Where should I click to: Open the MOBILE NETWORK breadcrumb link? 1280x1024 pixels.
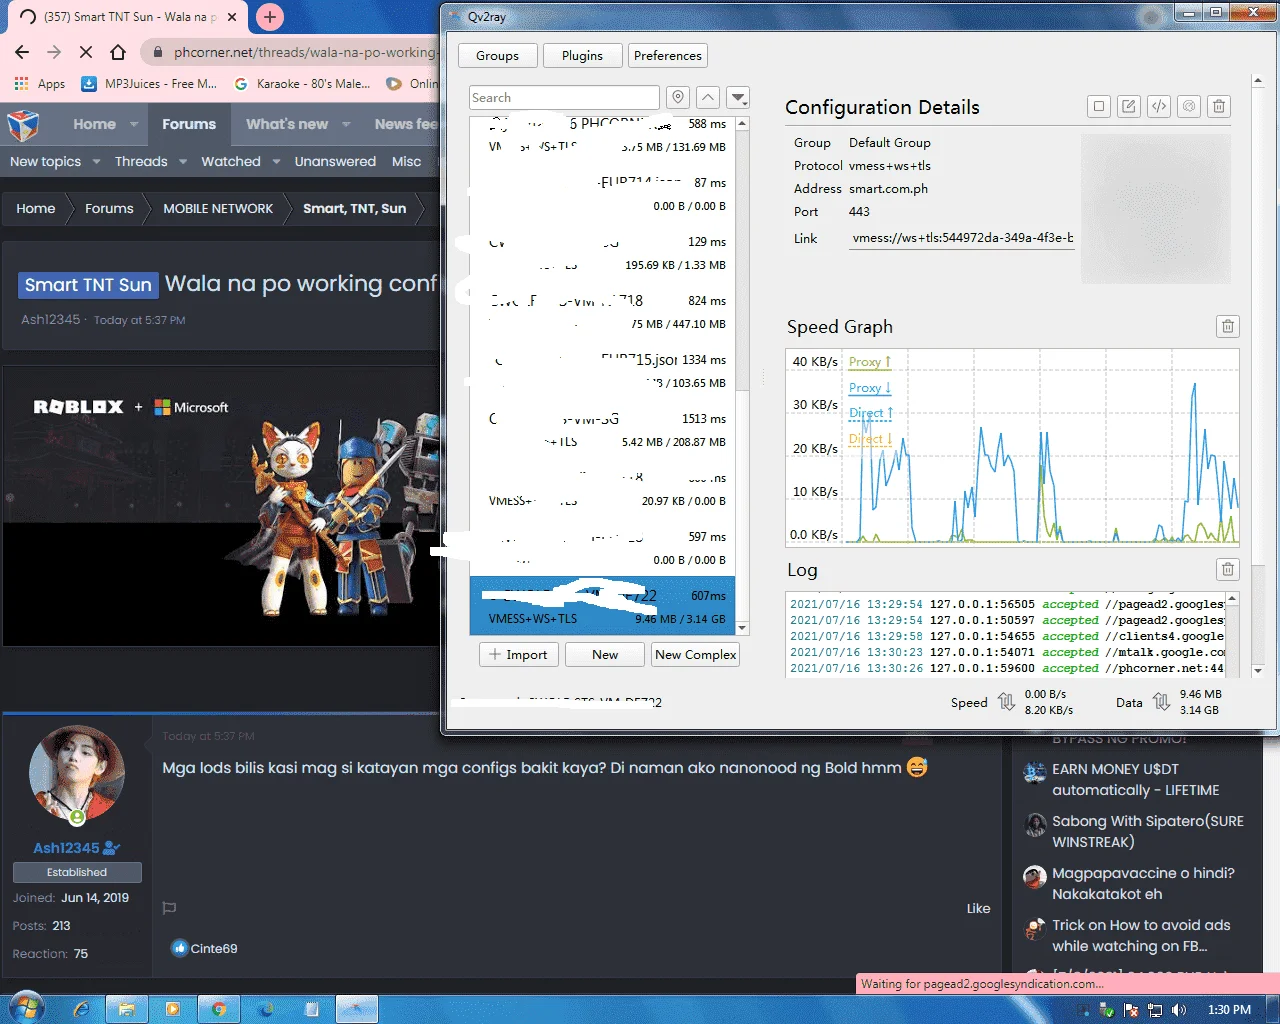(x=218, y=208)
